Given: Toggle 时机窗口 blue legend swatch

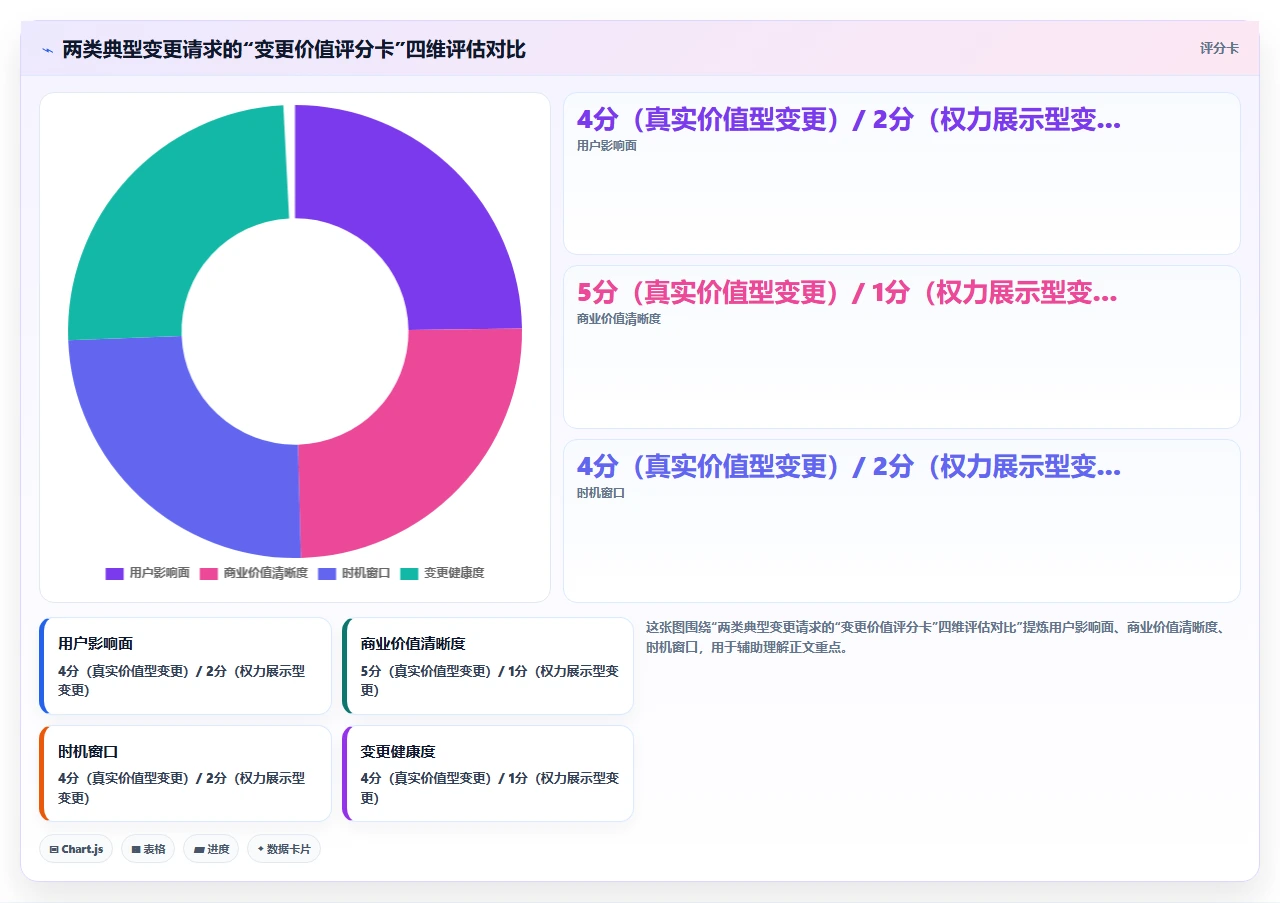Looking at the screenshot, I should point(327,573).
